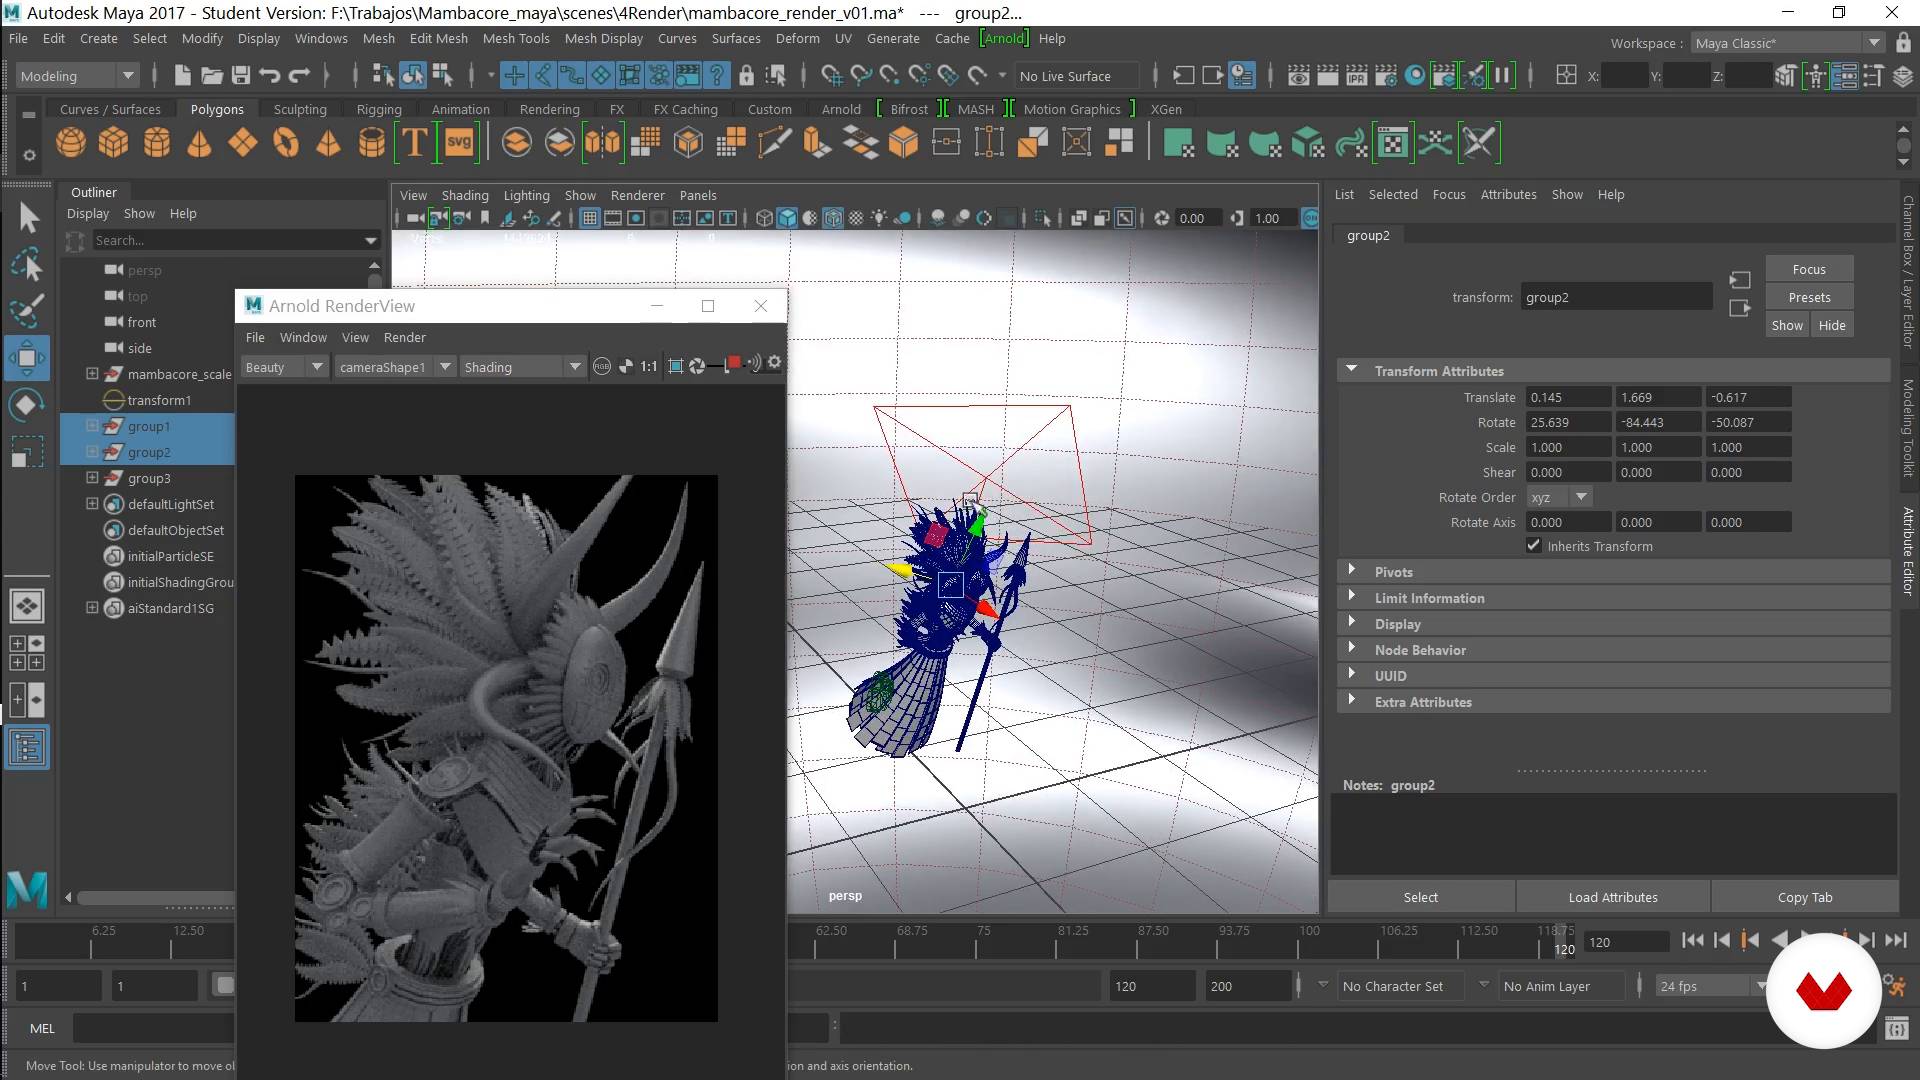Screen dimensions: 1920x1080
Task: Click the Focus button
Action: [1808, 269]
